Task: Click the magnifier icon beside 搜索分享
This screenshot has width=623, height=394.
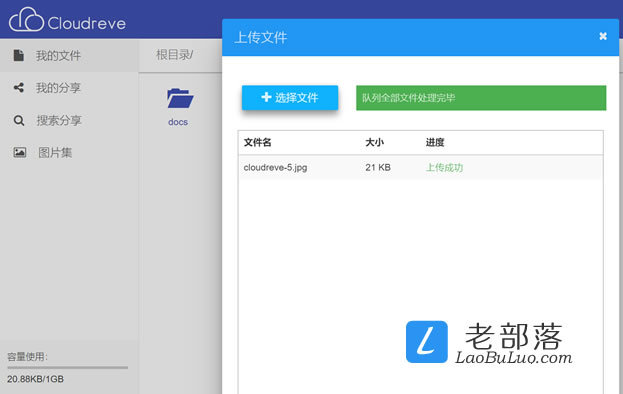Action: (x=19, y=120)
